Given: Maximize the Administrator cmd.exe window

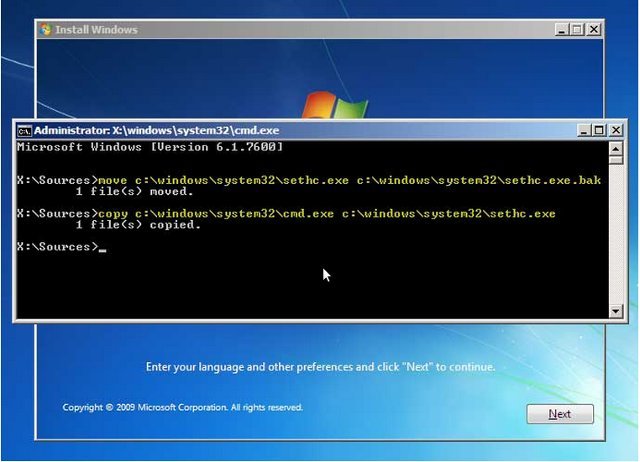Looking at the screenshot, I should pos(599,130).
